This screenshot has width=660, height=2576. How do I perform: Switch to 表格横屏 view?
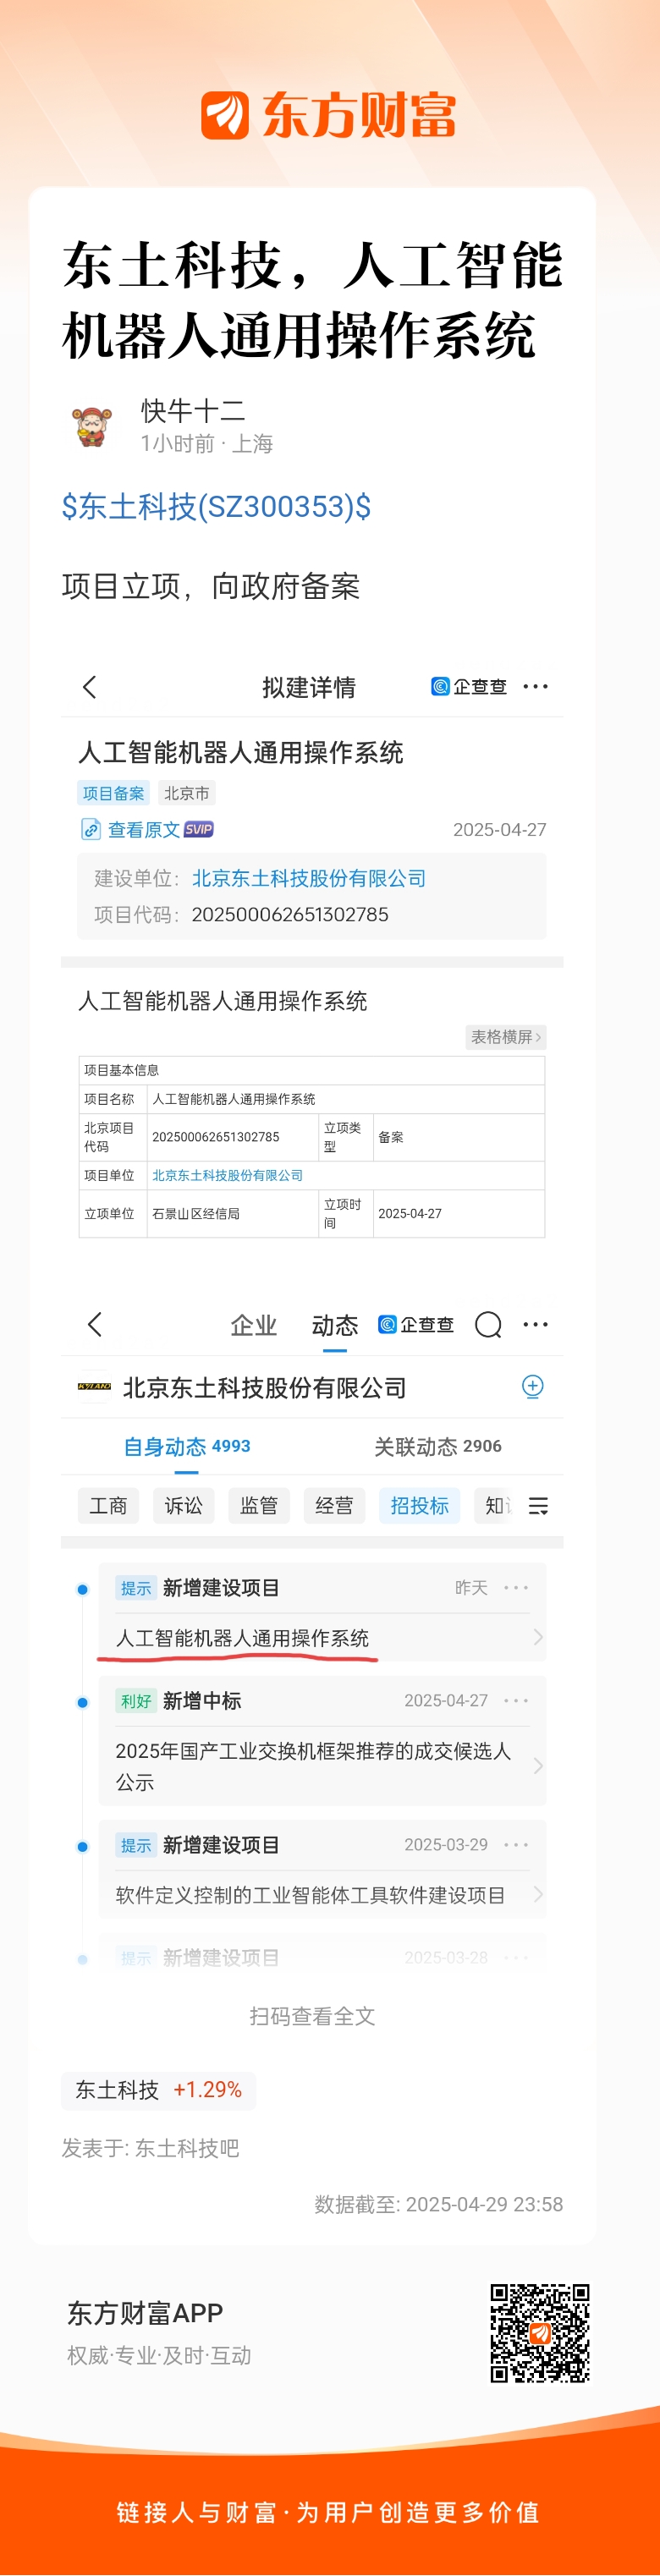tap(506, 1037)
